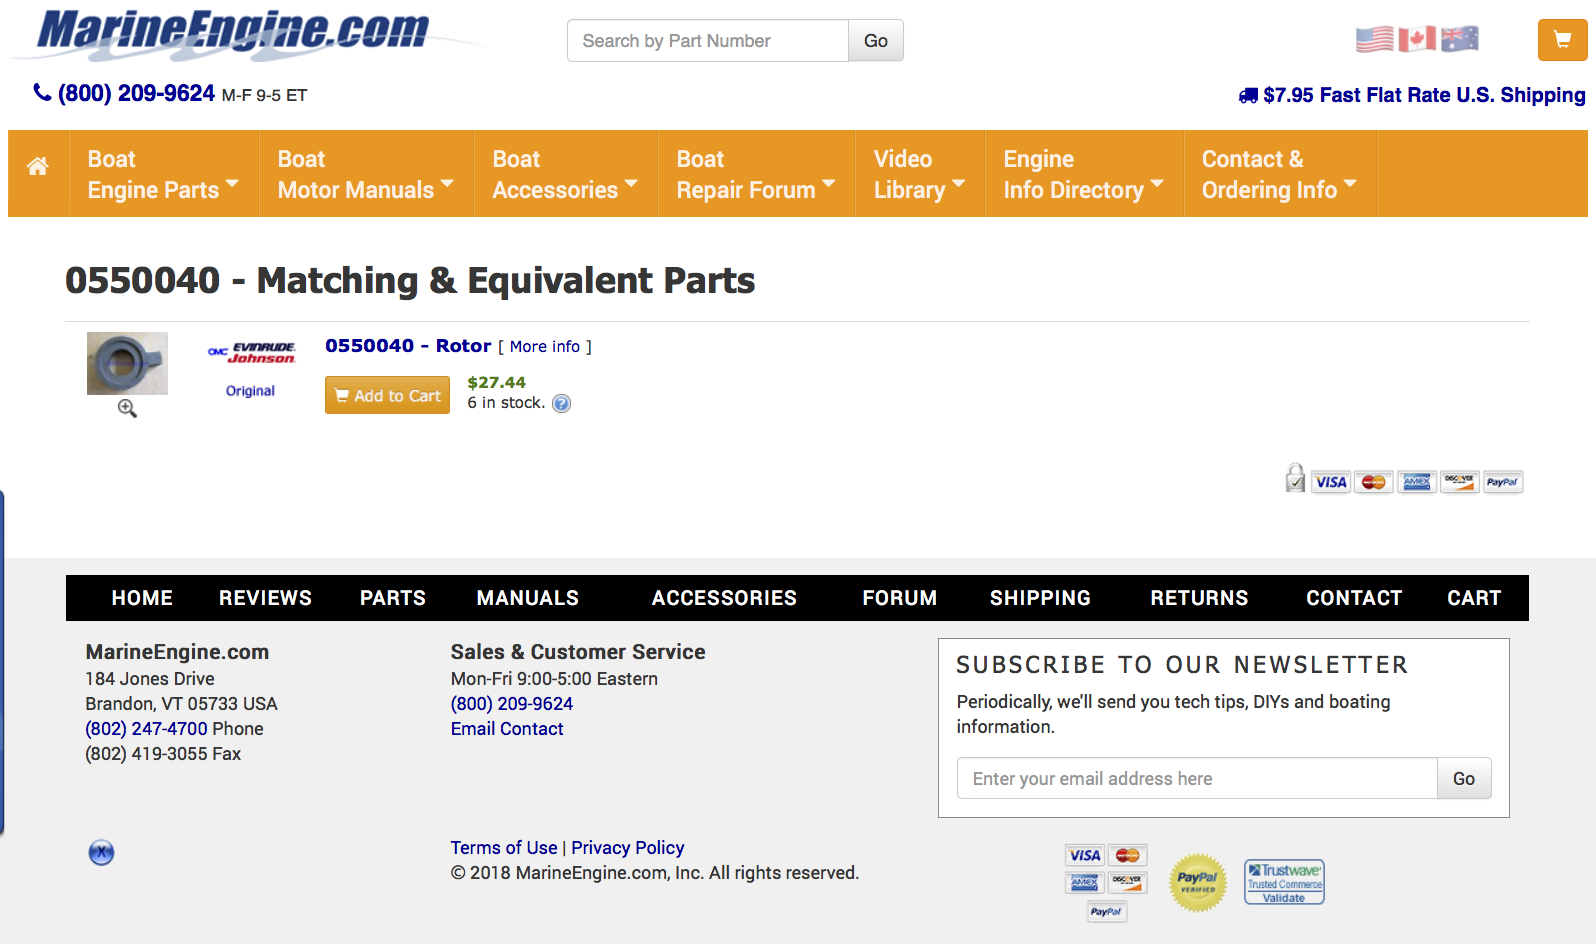This screenshot has height=944, width=1596.
Task: Focus the Search by Part Number field
Action: point(708,41)
